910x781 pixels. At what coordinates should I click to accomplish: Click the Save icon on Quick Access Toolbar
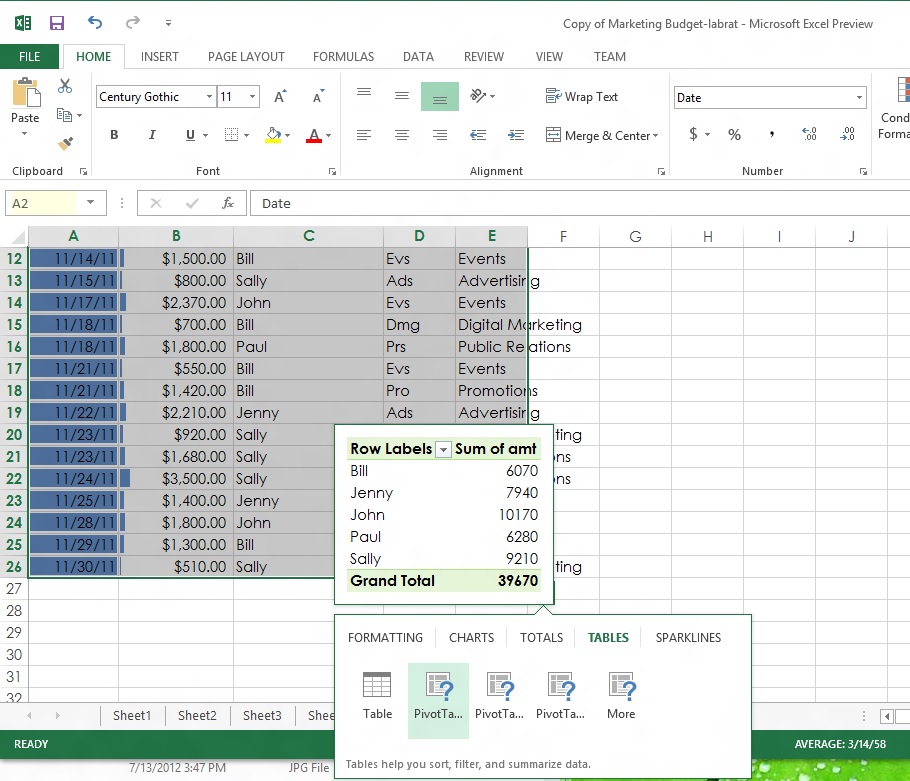(x=54, y=22)
